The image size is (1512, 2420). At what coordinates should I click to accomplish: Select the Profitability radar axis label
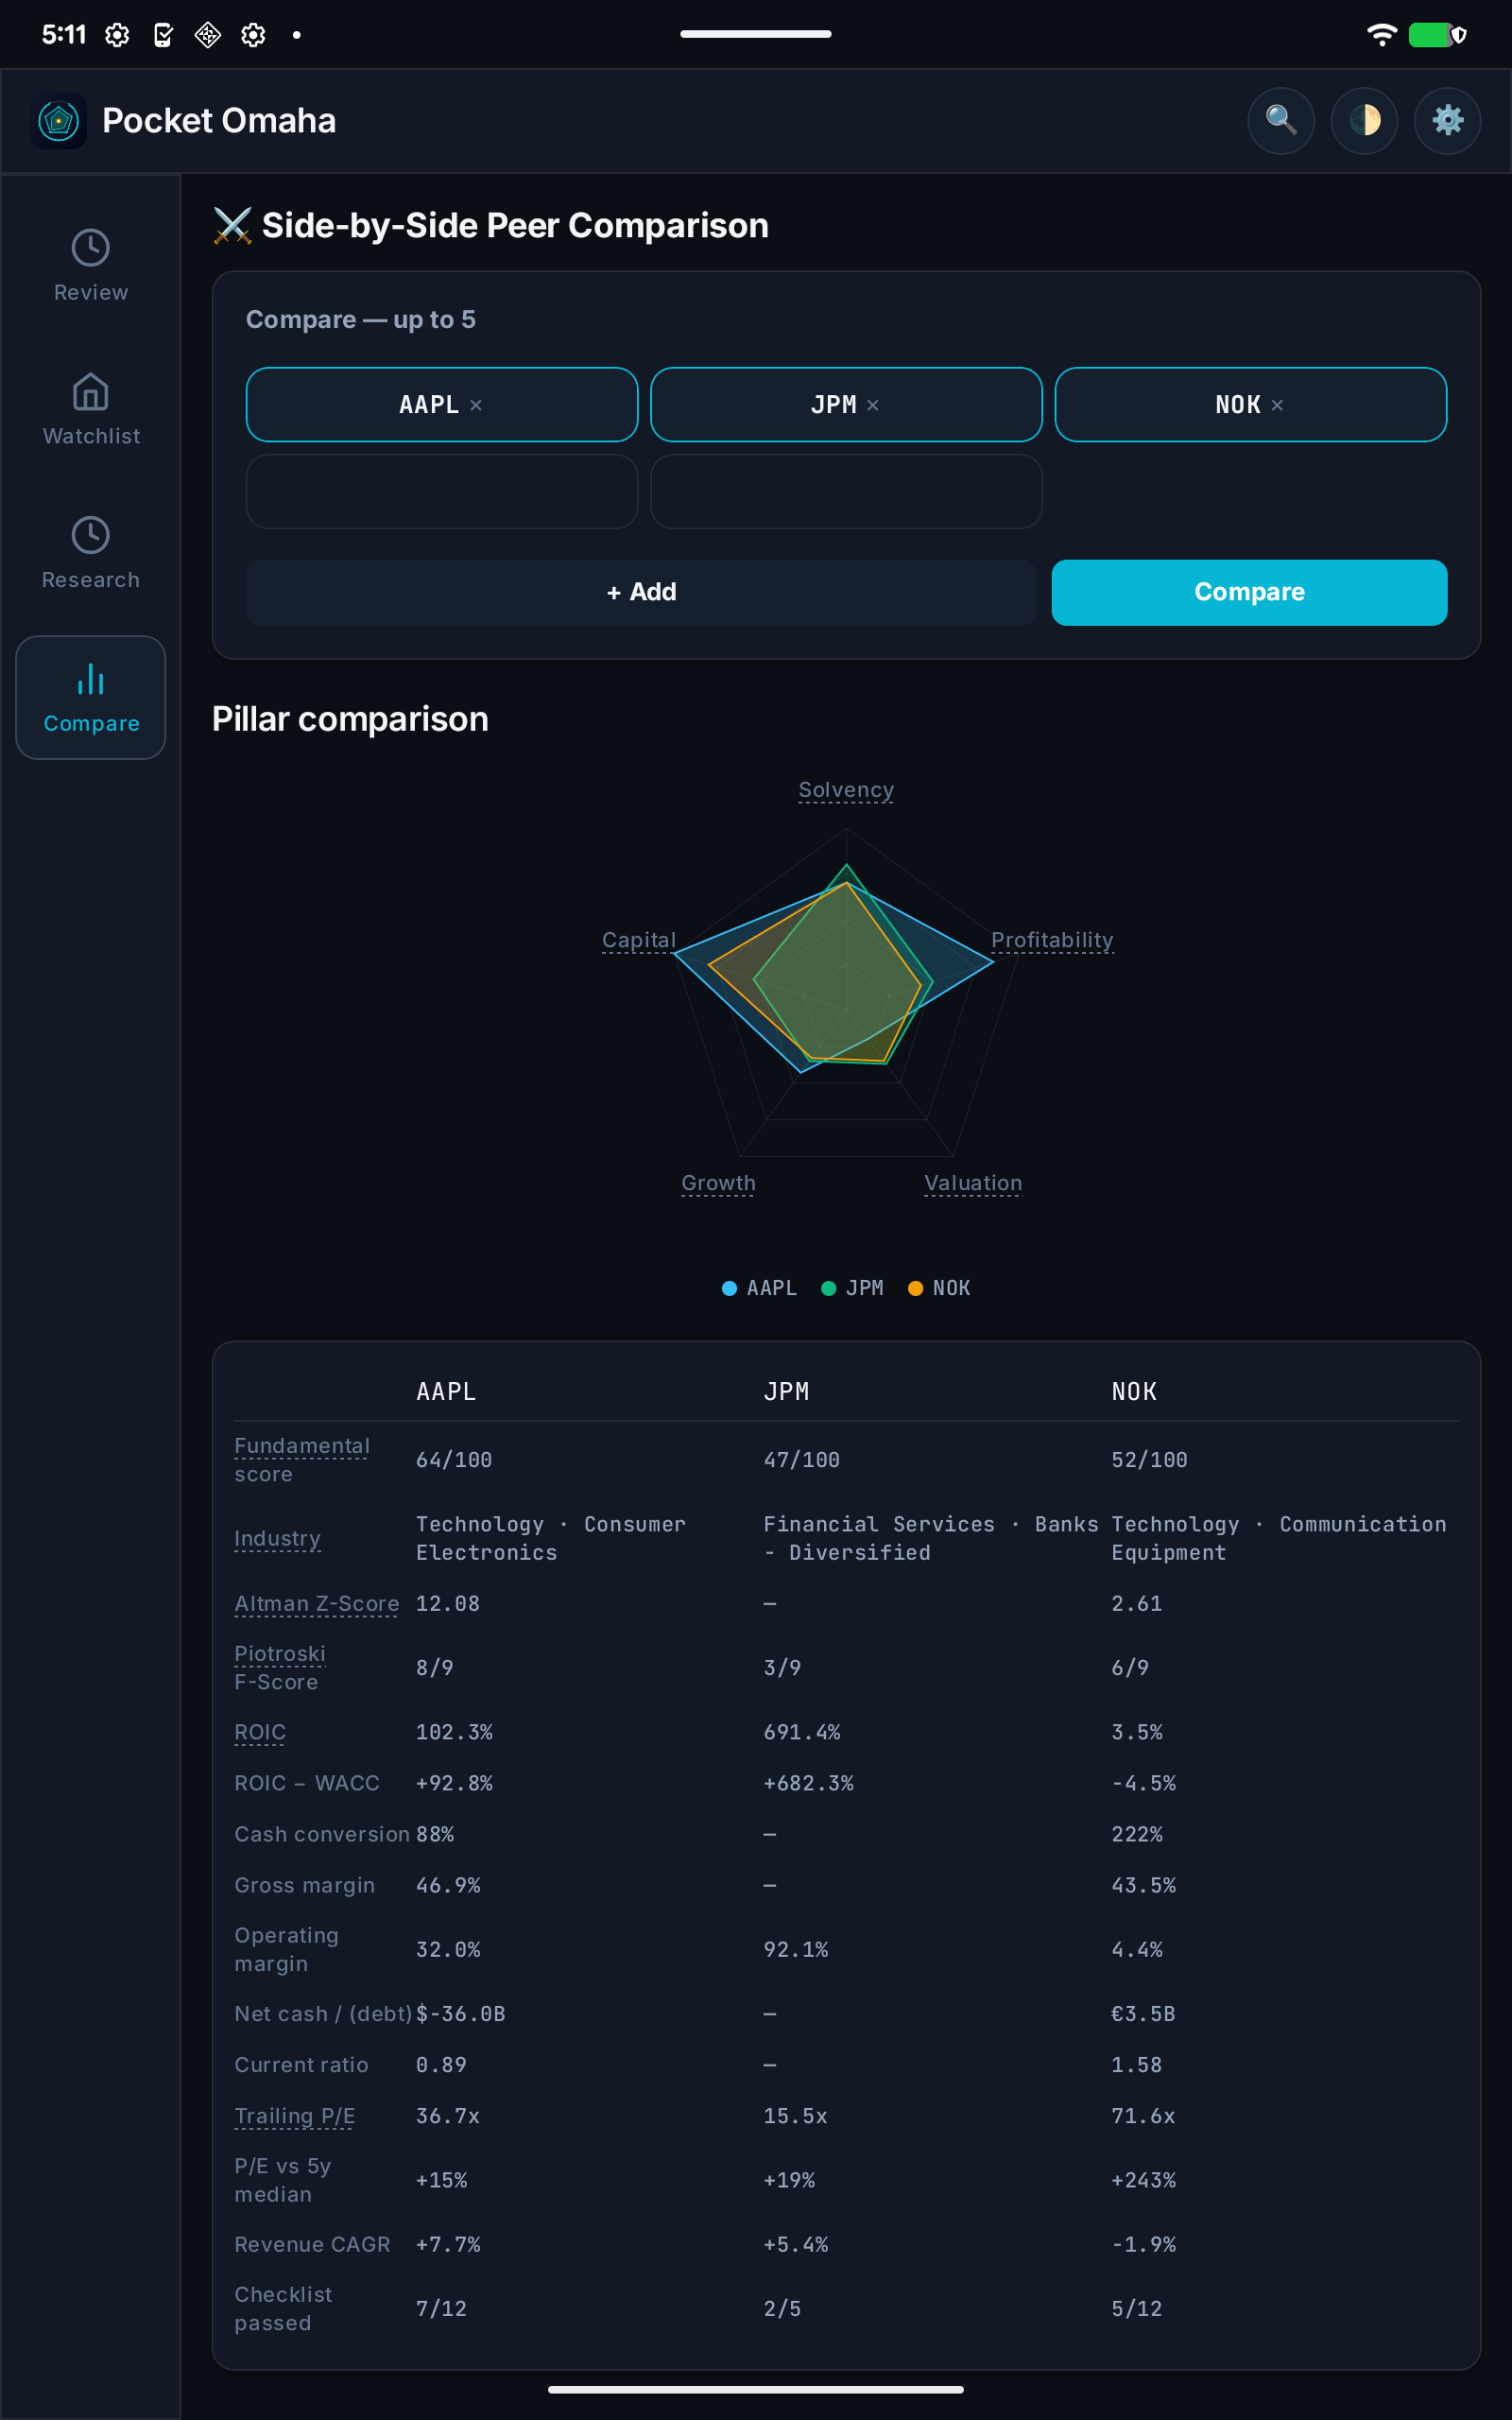click(x=1052, y=940)
